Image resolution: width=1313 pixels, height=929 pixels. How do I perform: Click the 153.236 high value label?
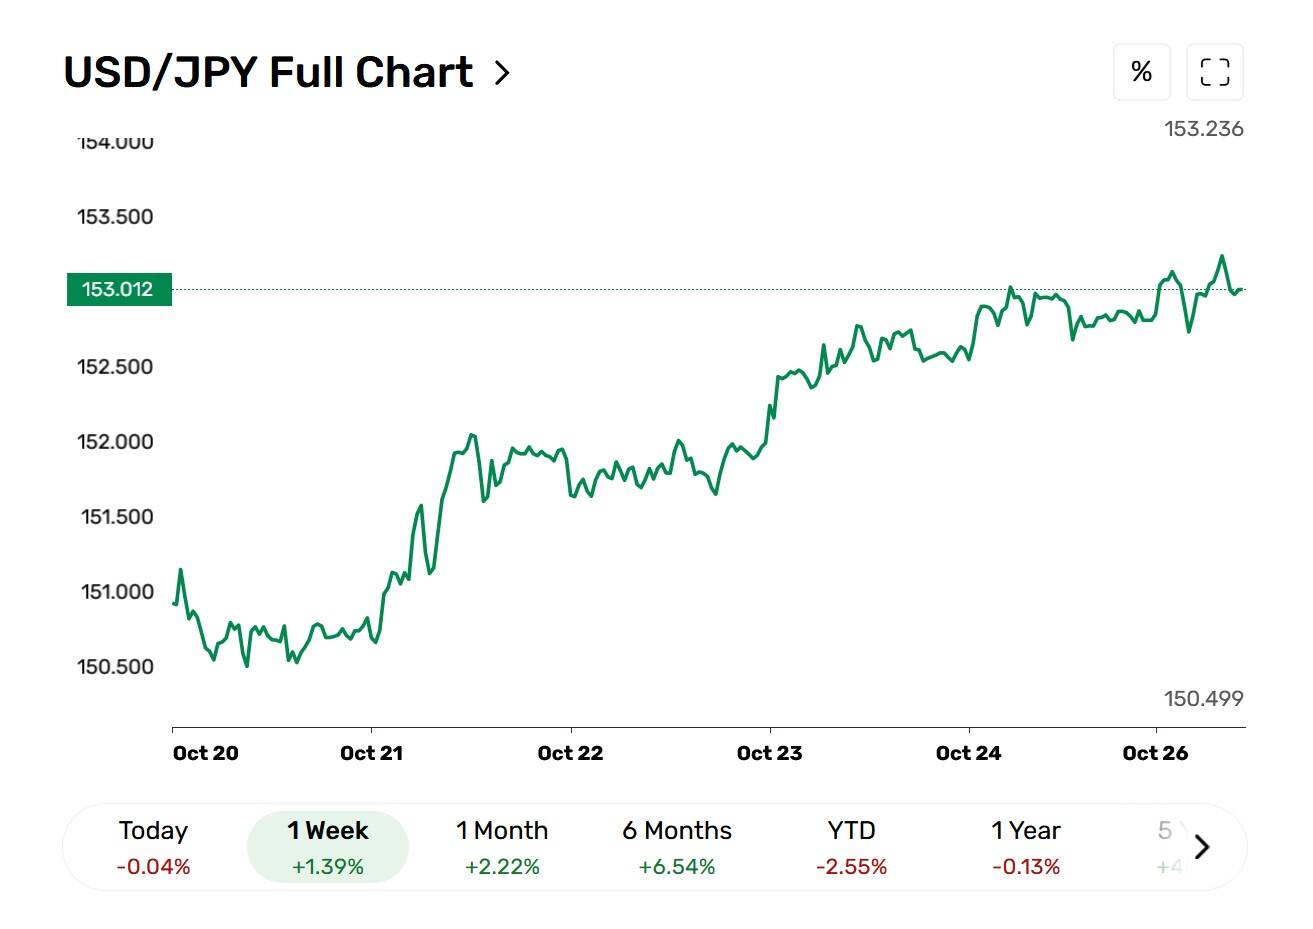(x=1204, y=129)
